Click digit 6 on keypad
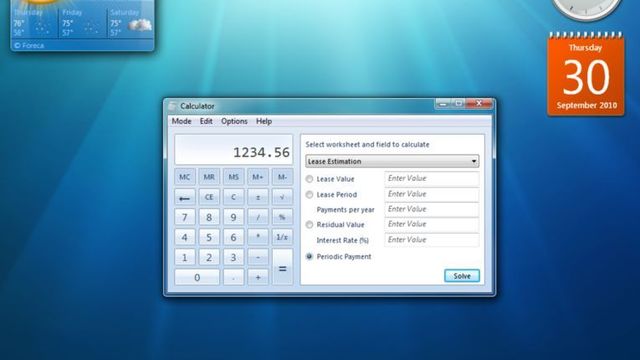640x360 pixels. point(233,237)
